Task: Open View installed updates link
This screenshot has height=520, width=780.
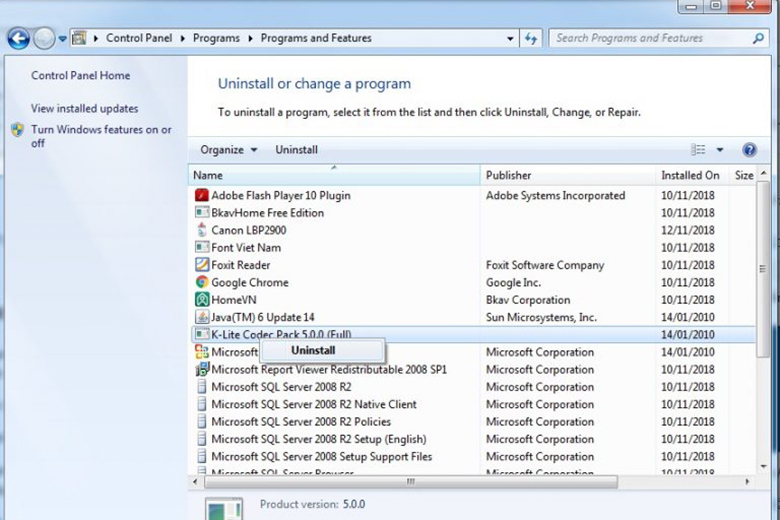Action: [84, 108]
